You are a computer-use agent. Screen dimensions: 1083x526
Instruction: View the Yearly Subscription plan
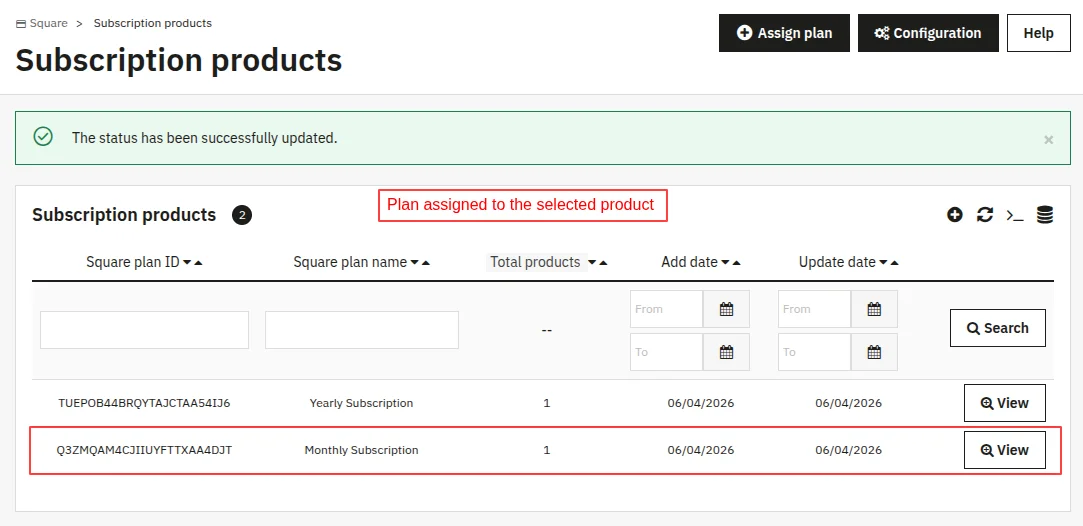pyautogui.click(x=1004, y=403)
